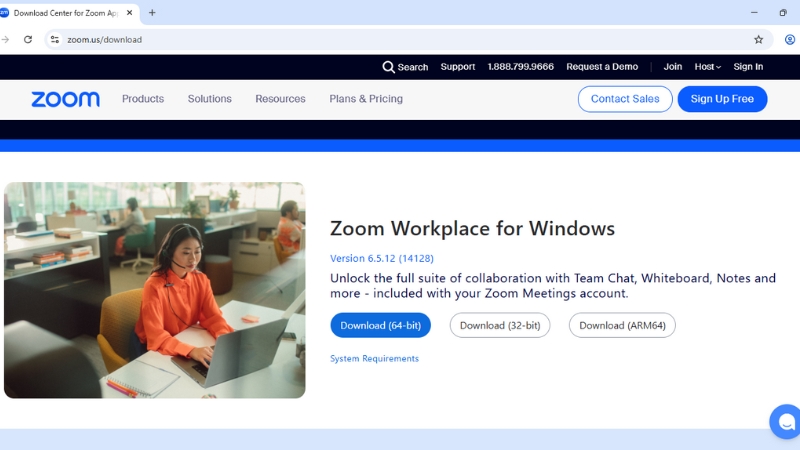This screenshot has width=800, height=450.
Task: Go forward with the arrow icon
Action: [5, 39]
